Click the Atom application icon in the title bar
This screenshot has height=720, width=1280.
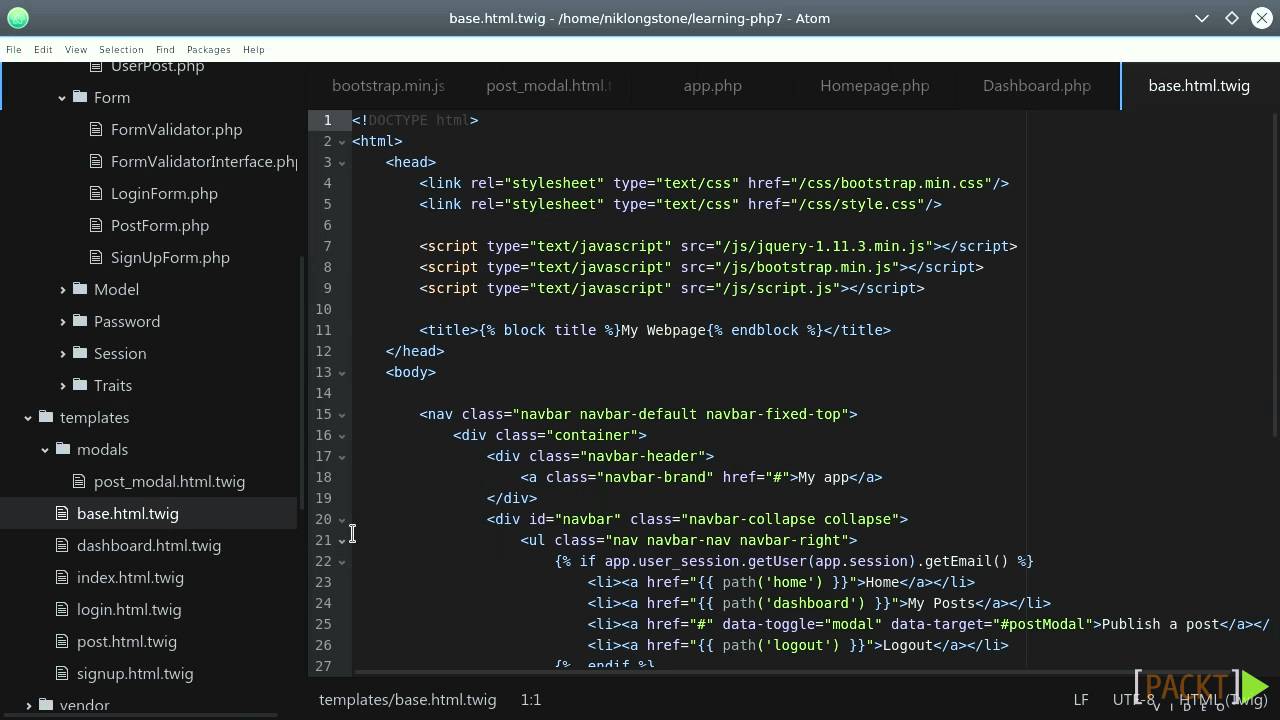coord(18,18)
